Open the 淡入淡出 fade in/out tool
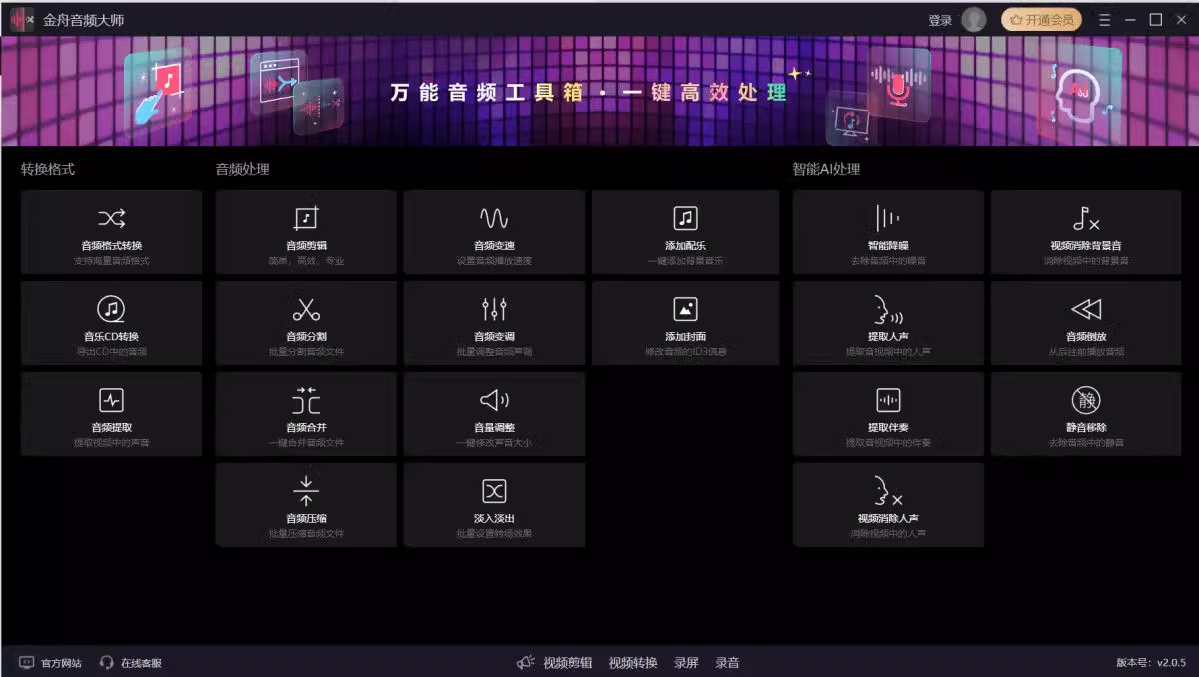The width and height of the screenshot is (1199, 677). tap(494, 505)
